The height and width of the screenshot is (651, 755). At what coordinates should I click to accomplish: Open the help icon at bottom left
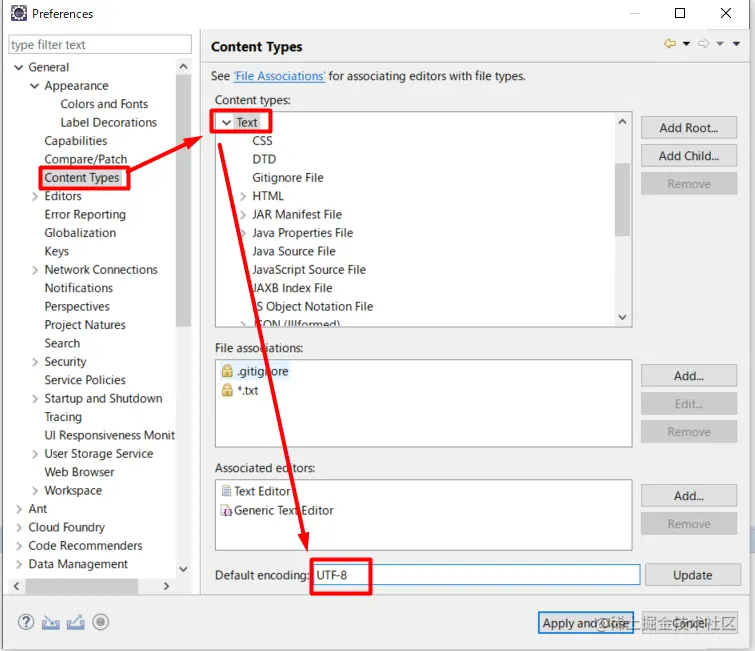(26, 622)
